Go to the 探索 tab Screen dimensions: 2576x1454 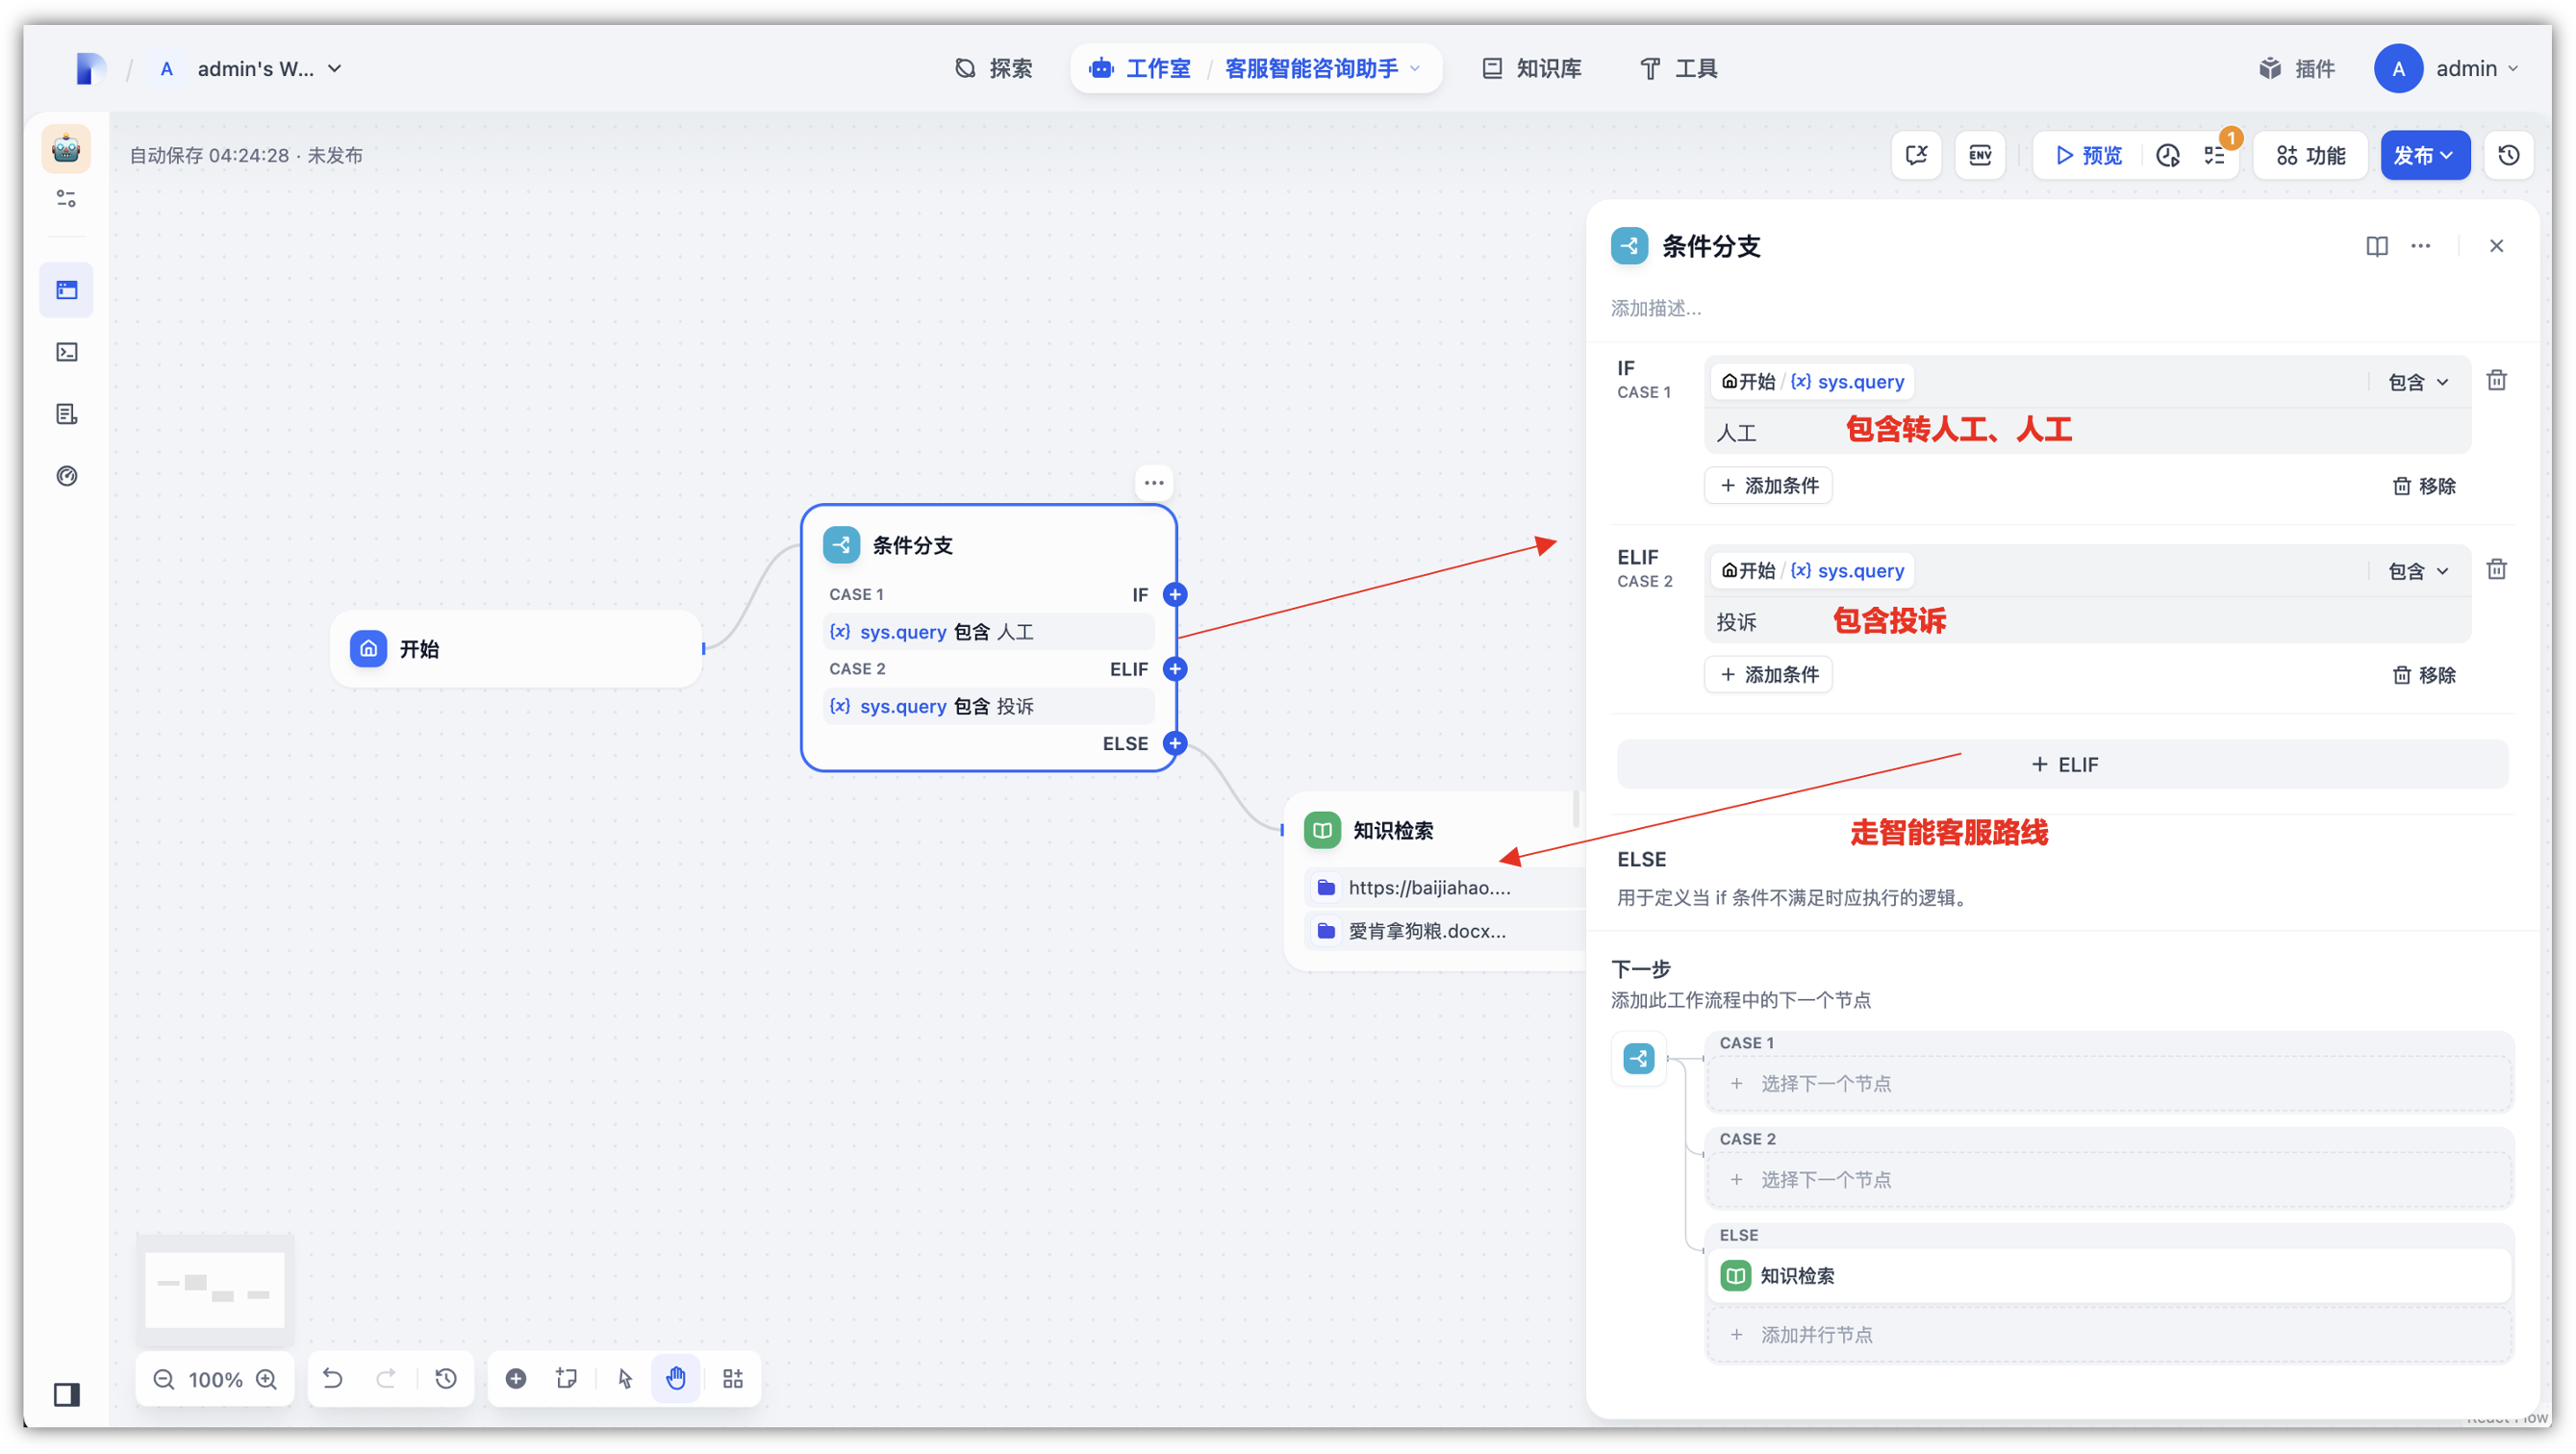[x=993, y=69]
